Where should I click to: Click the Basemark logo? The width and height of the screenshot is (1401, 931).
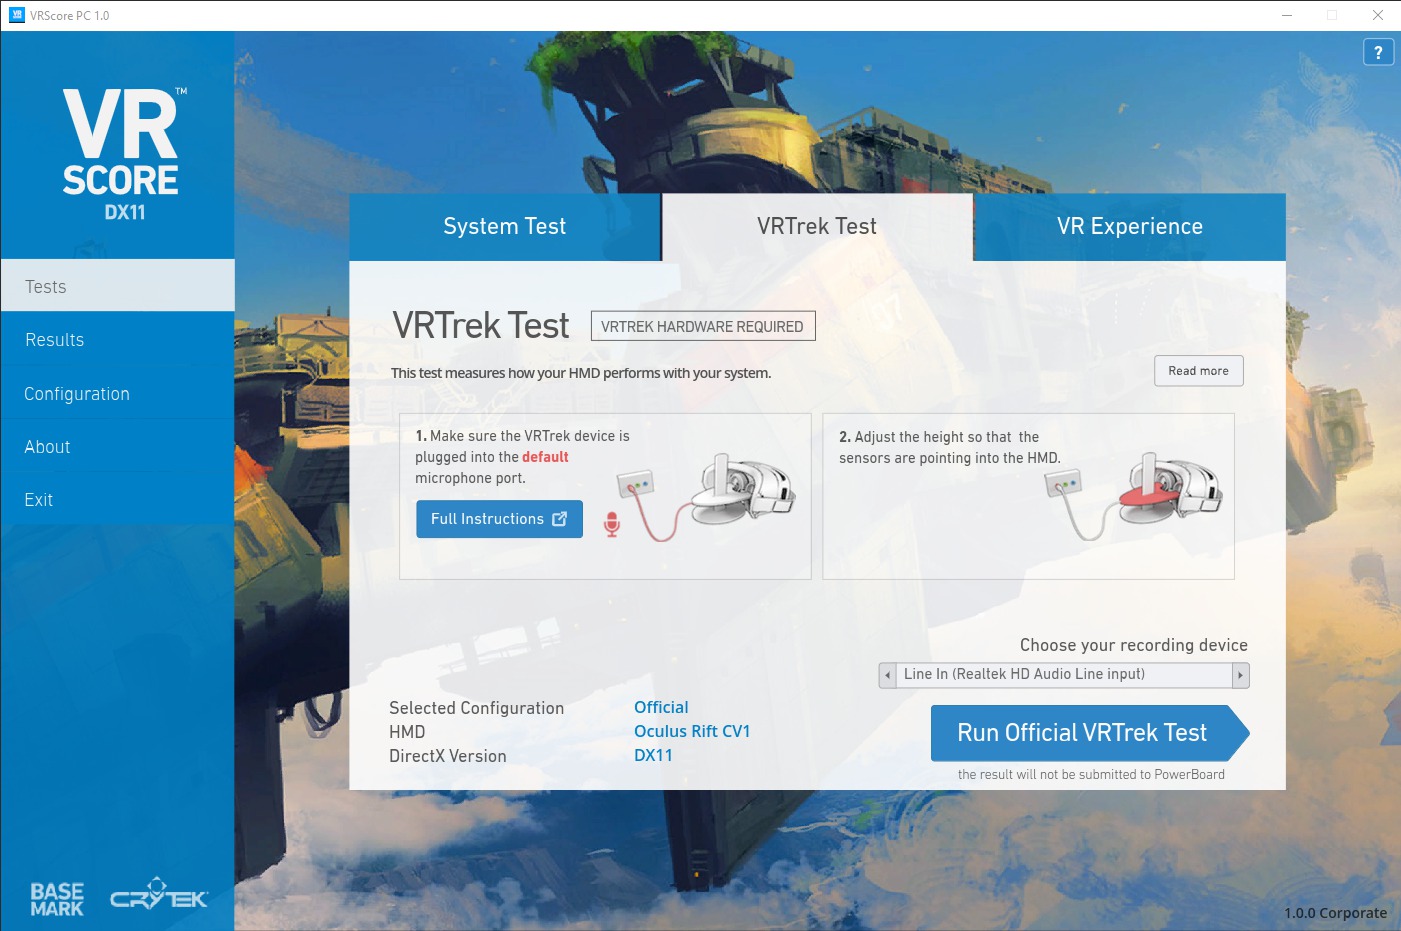57,899
